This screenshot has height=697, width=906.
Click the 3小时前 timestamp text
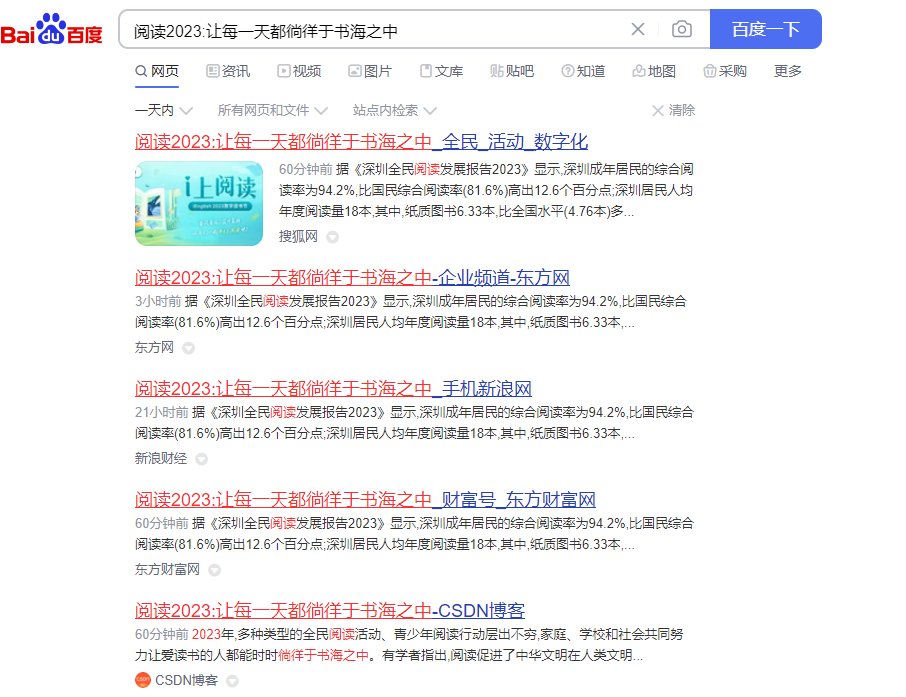pos(158,301)
